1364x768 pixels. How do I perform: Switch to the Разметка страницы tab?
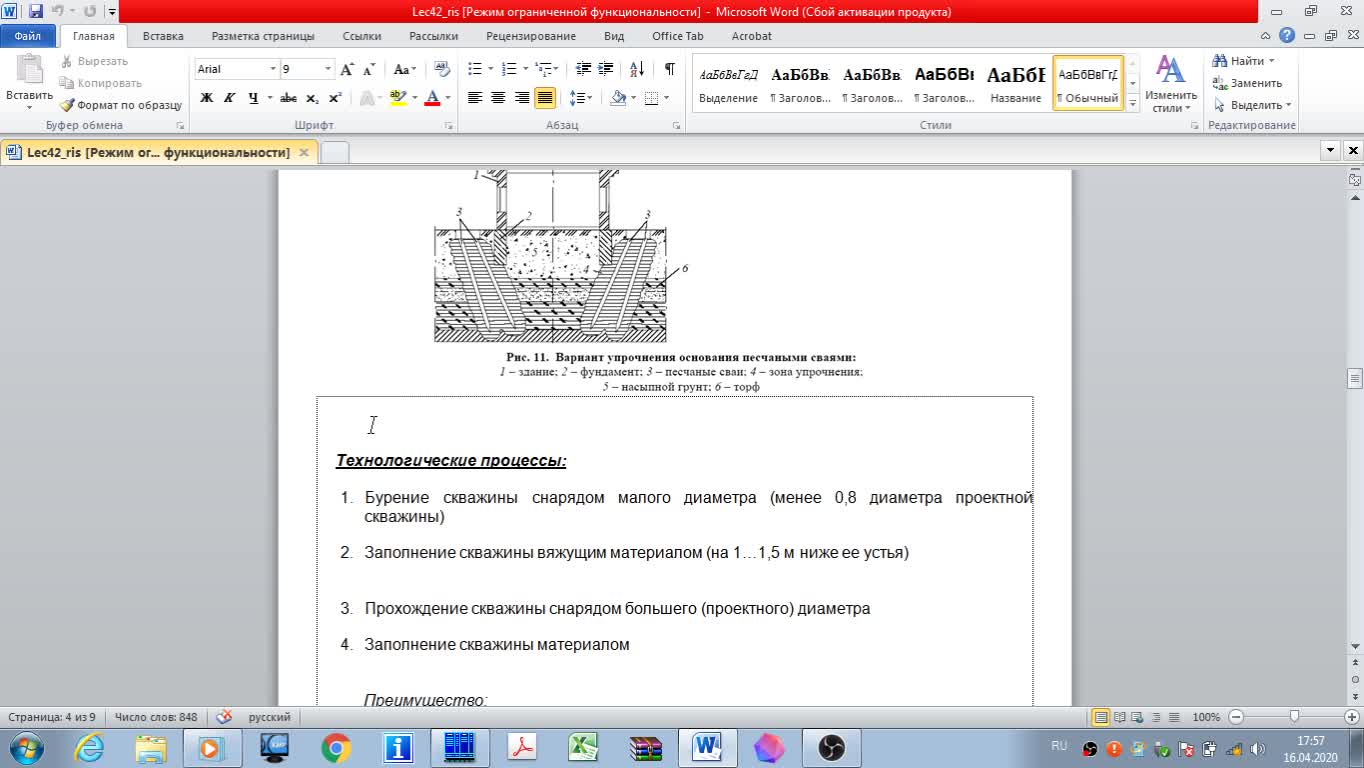[263, 36]
